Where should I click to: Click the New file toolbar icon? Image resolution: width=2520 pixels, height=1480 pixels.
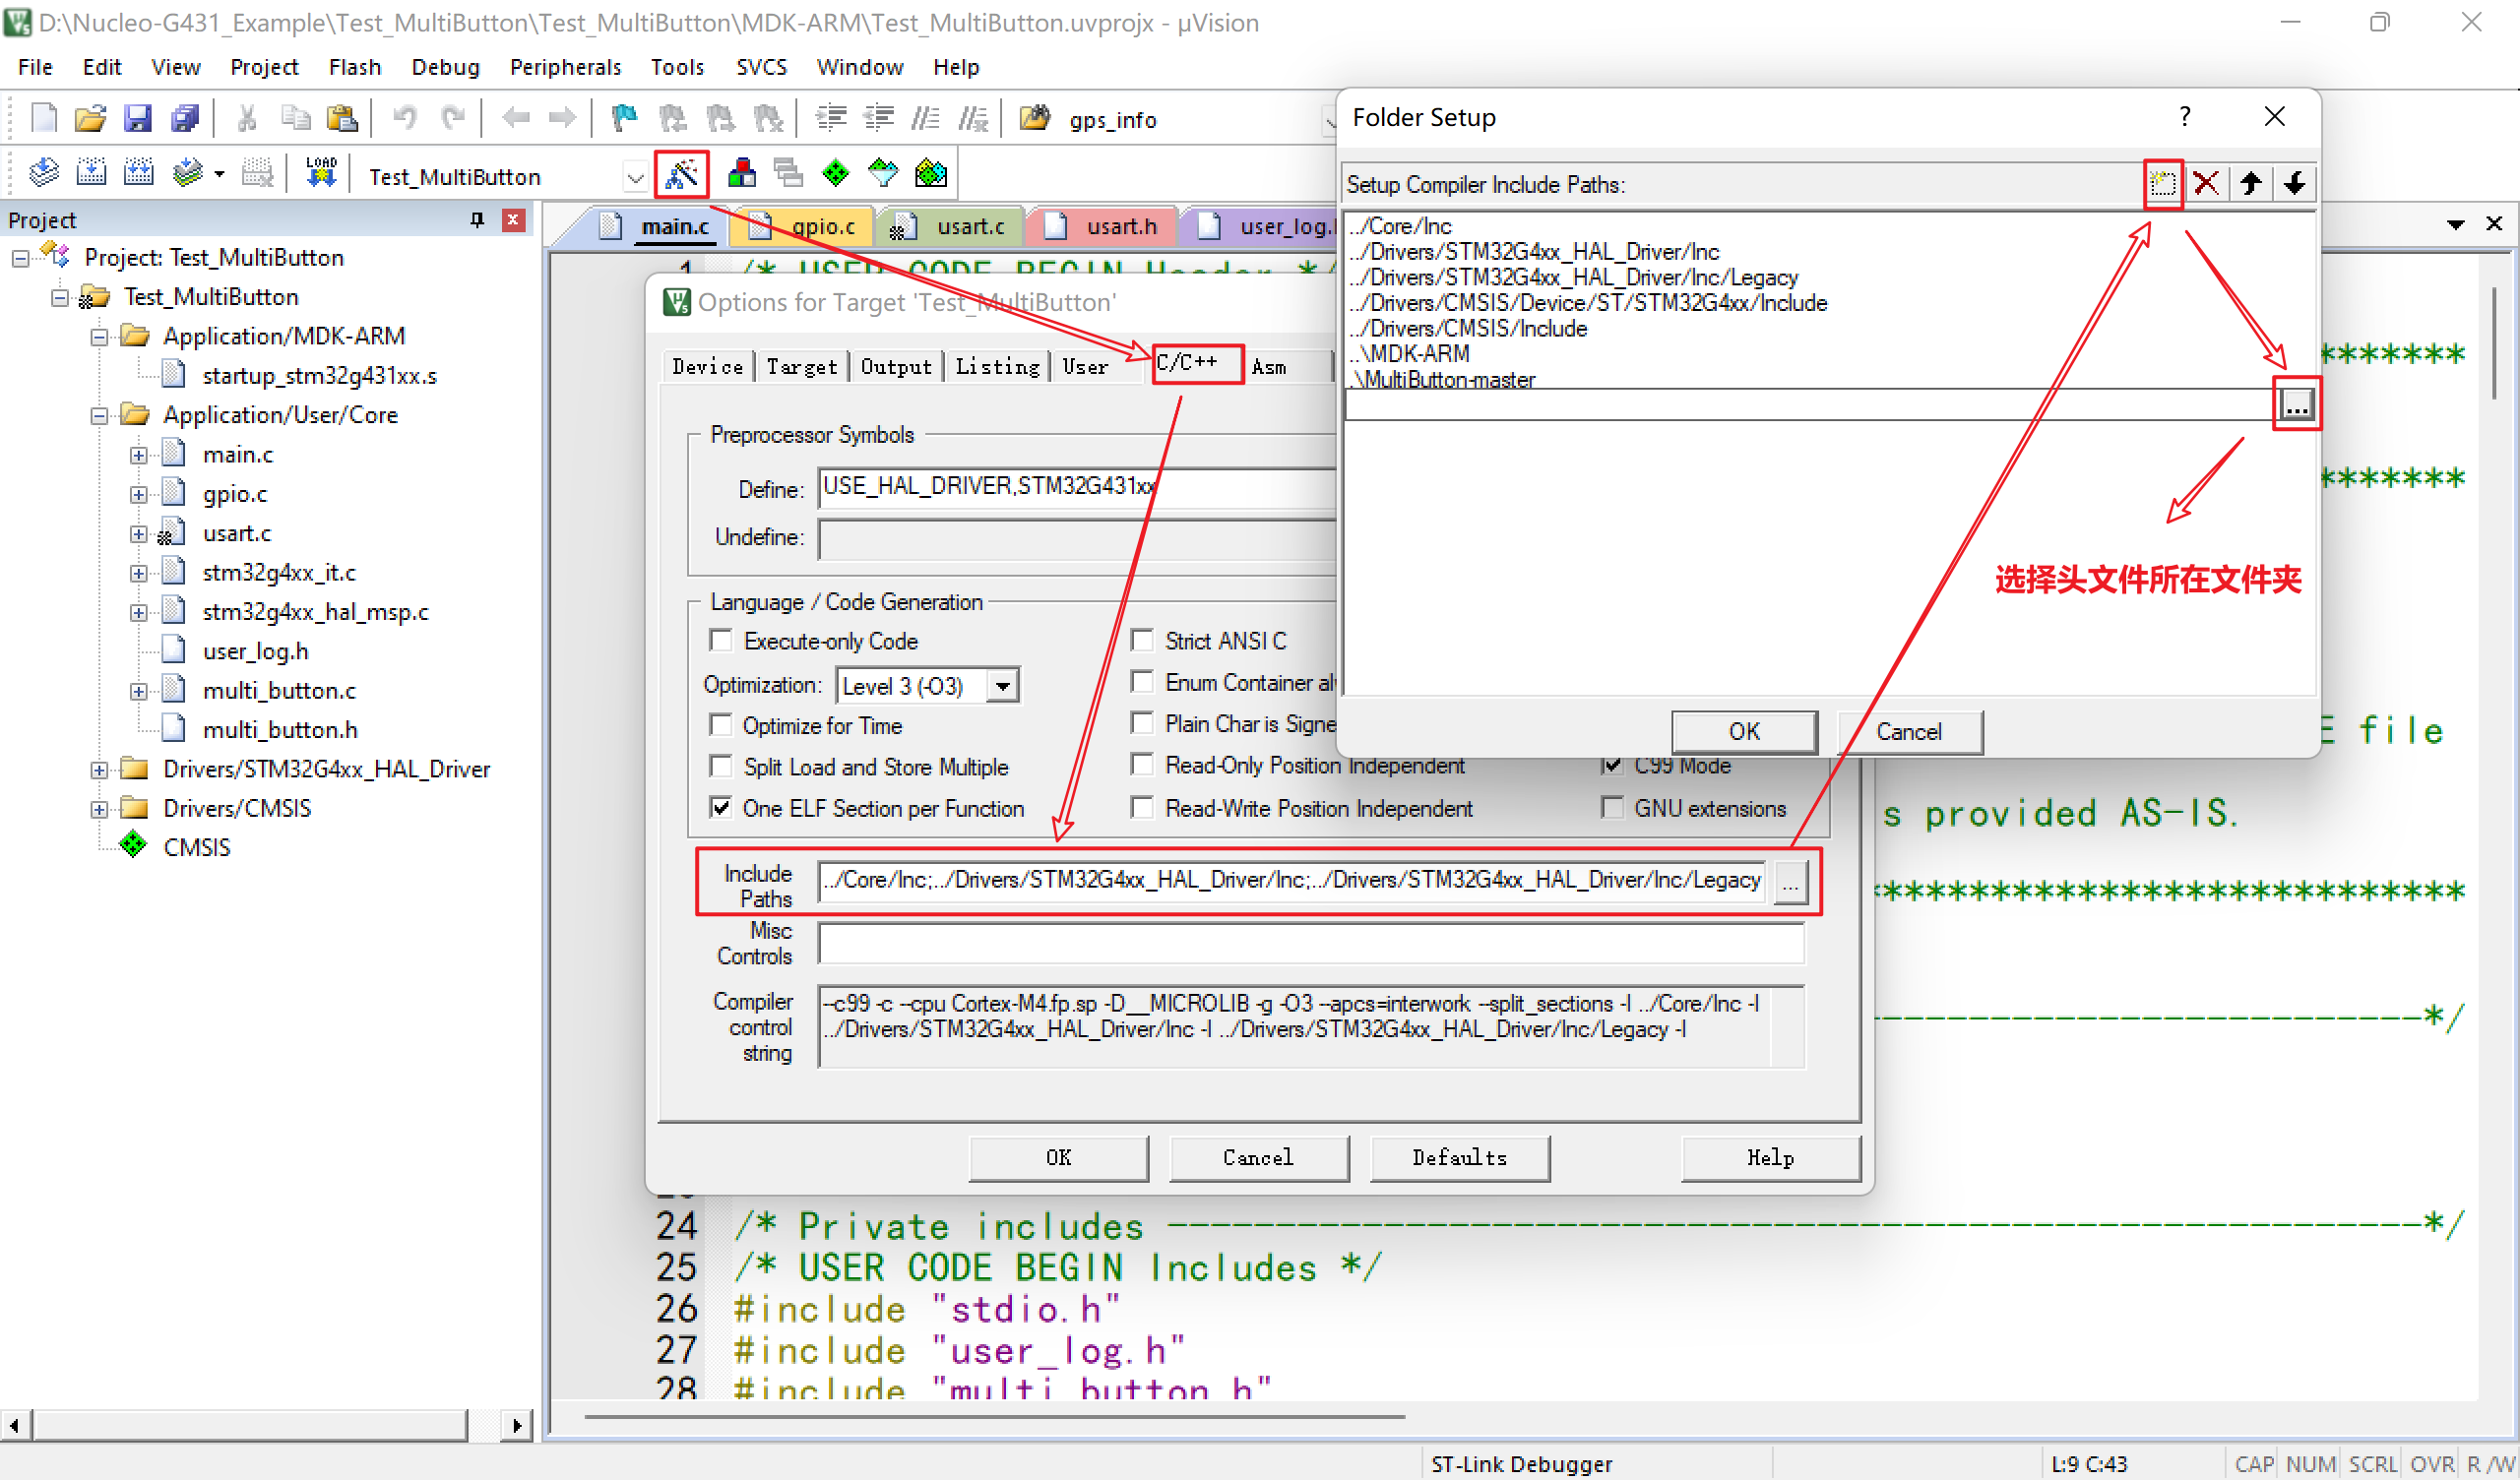click(x=44, y=118)
